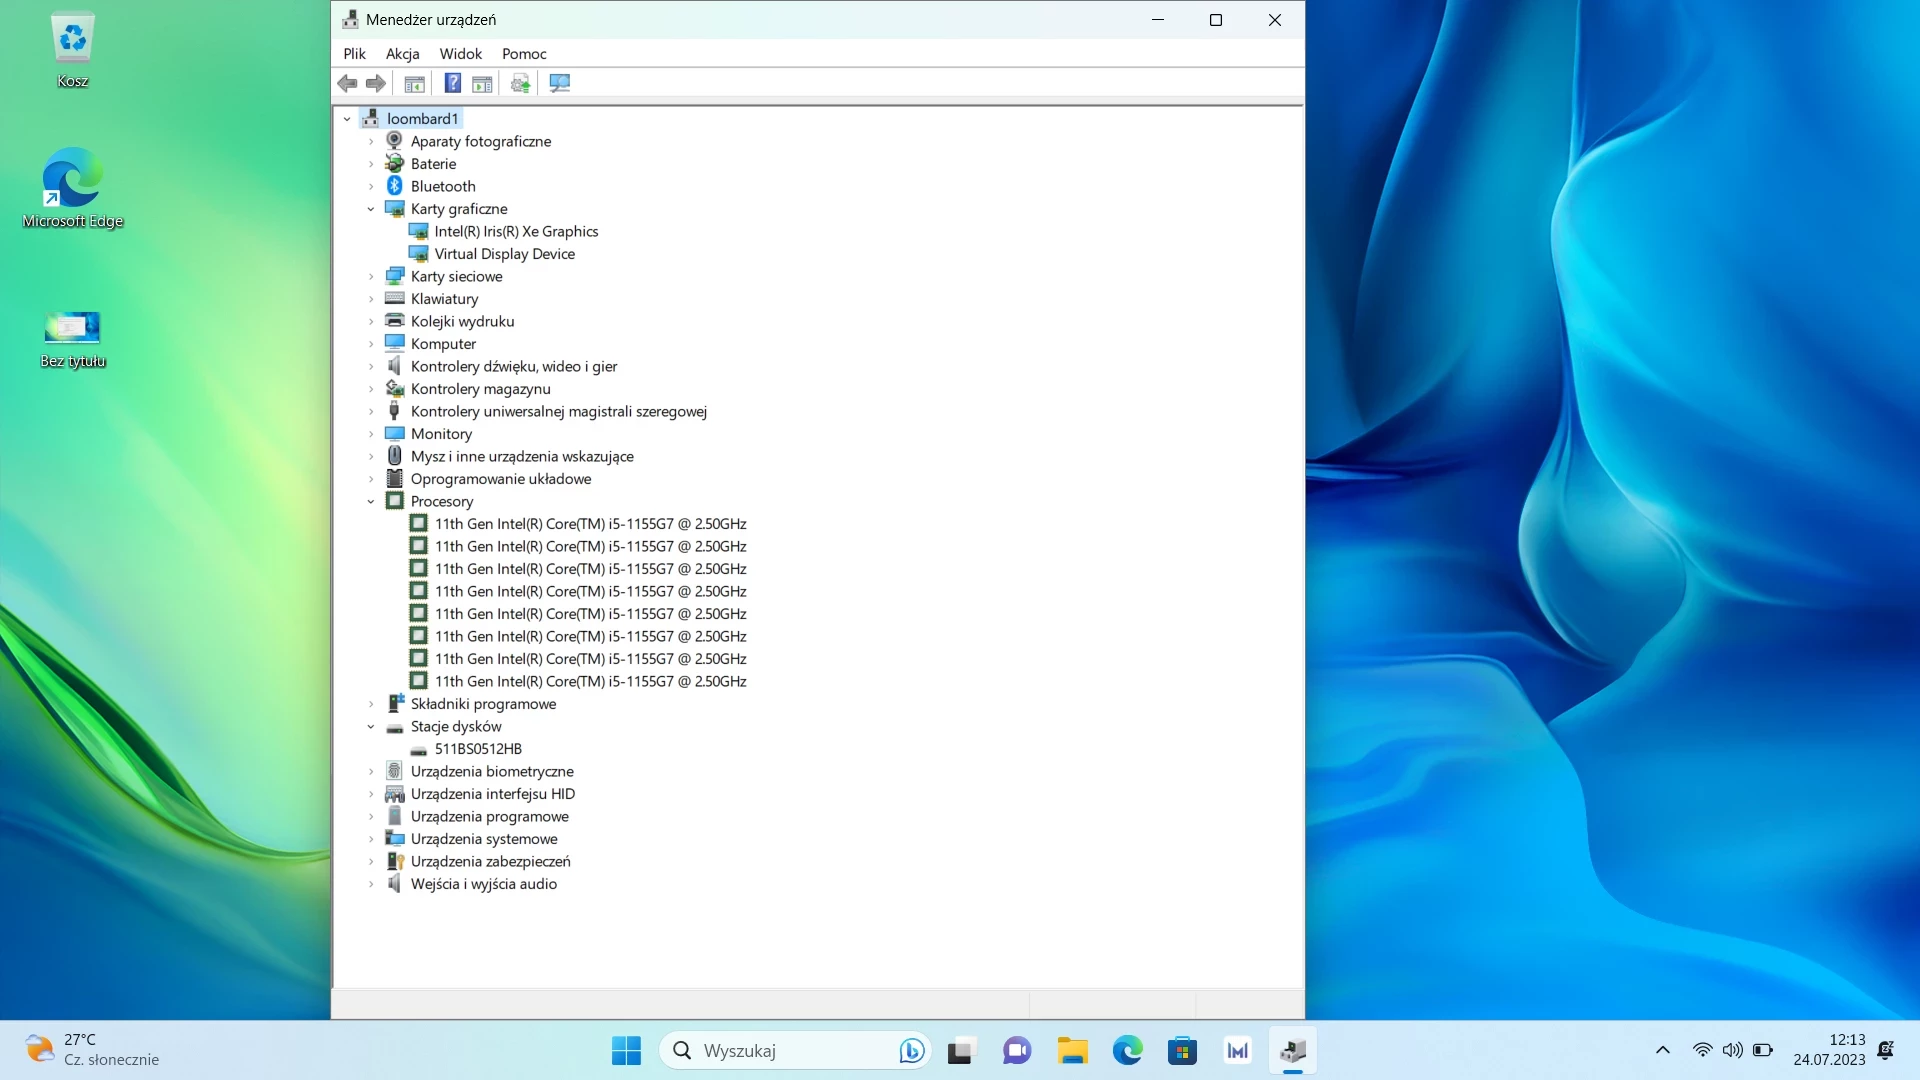Expand the Karty sieciowe category
This screenshot has width=1920, height=1080.
click(x=371, y=277)
